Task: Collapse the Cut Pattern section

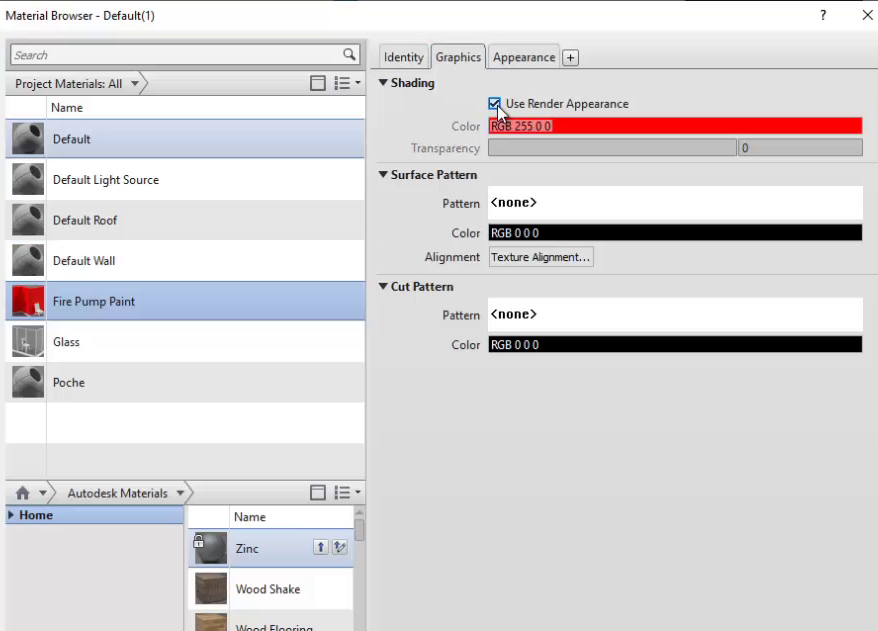Action: pyautogui.click(x=383, y=286)
